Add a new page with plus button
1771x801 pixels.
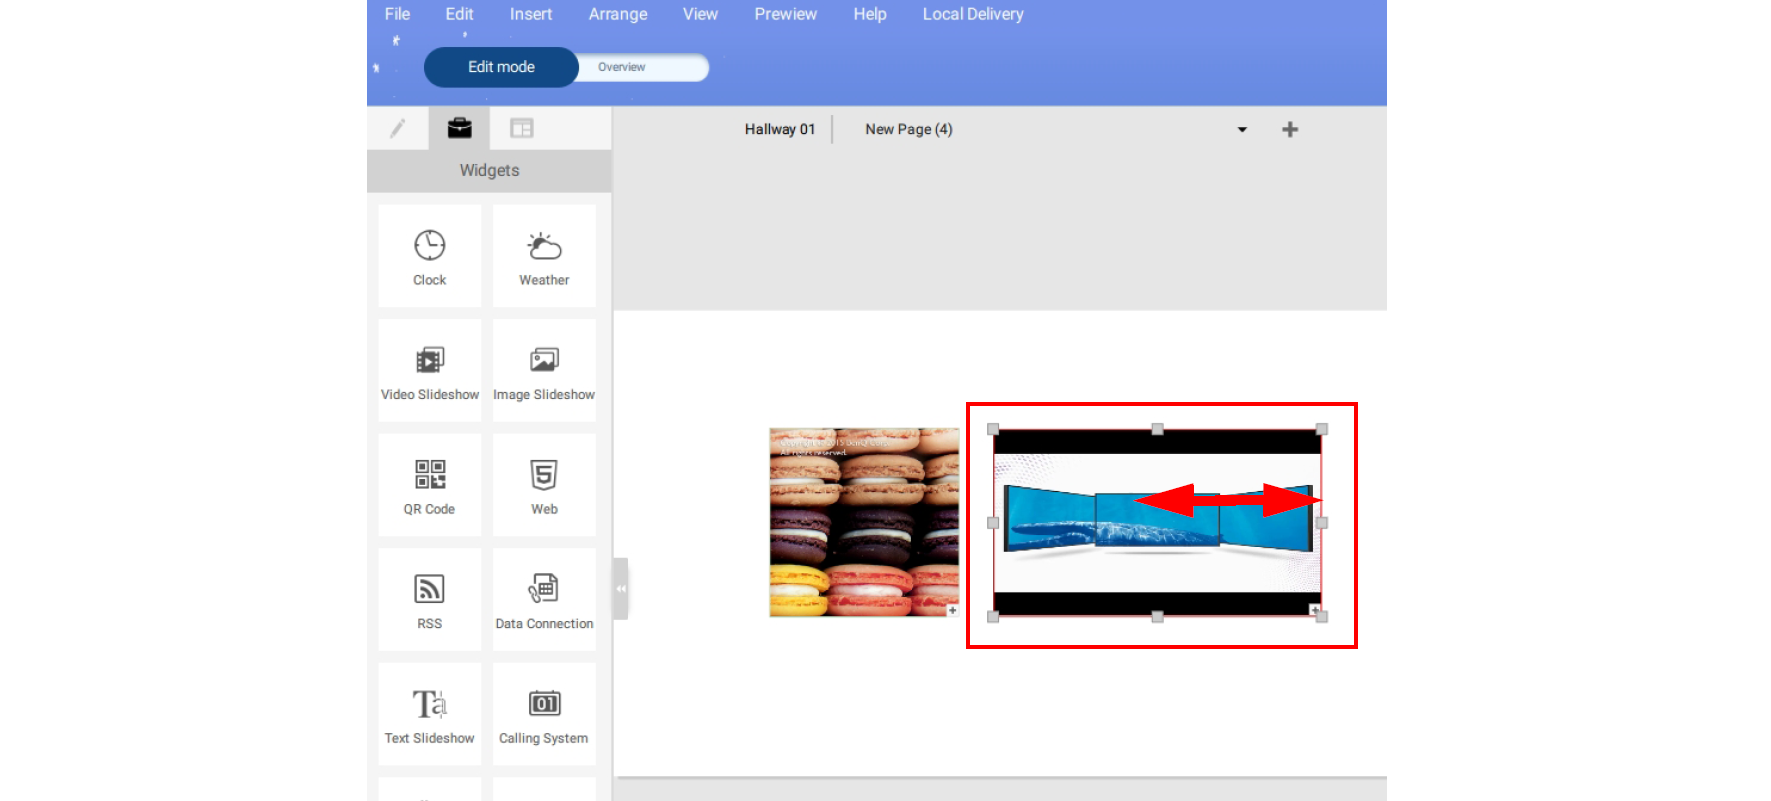pyautogui.click(x=1290, y=129)
